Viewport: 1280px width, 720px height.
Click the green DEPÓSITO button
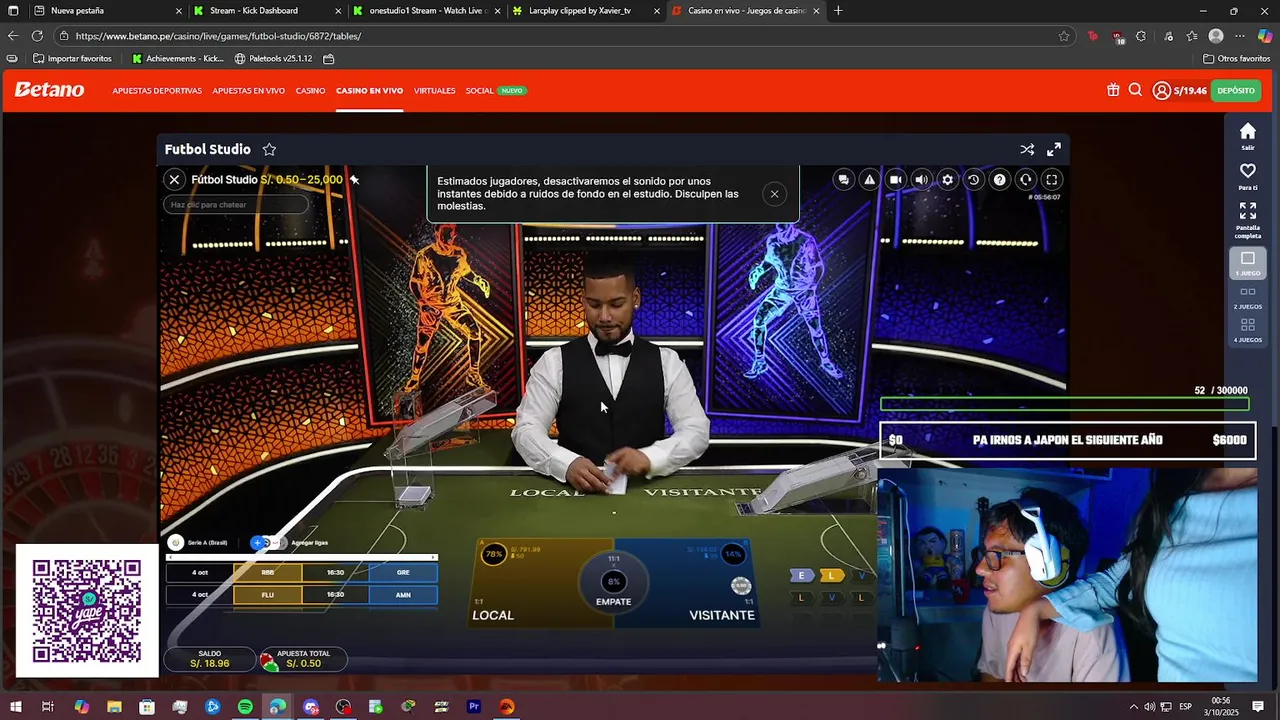point(1236,90)
